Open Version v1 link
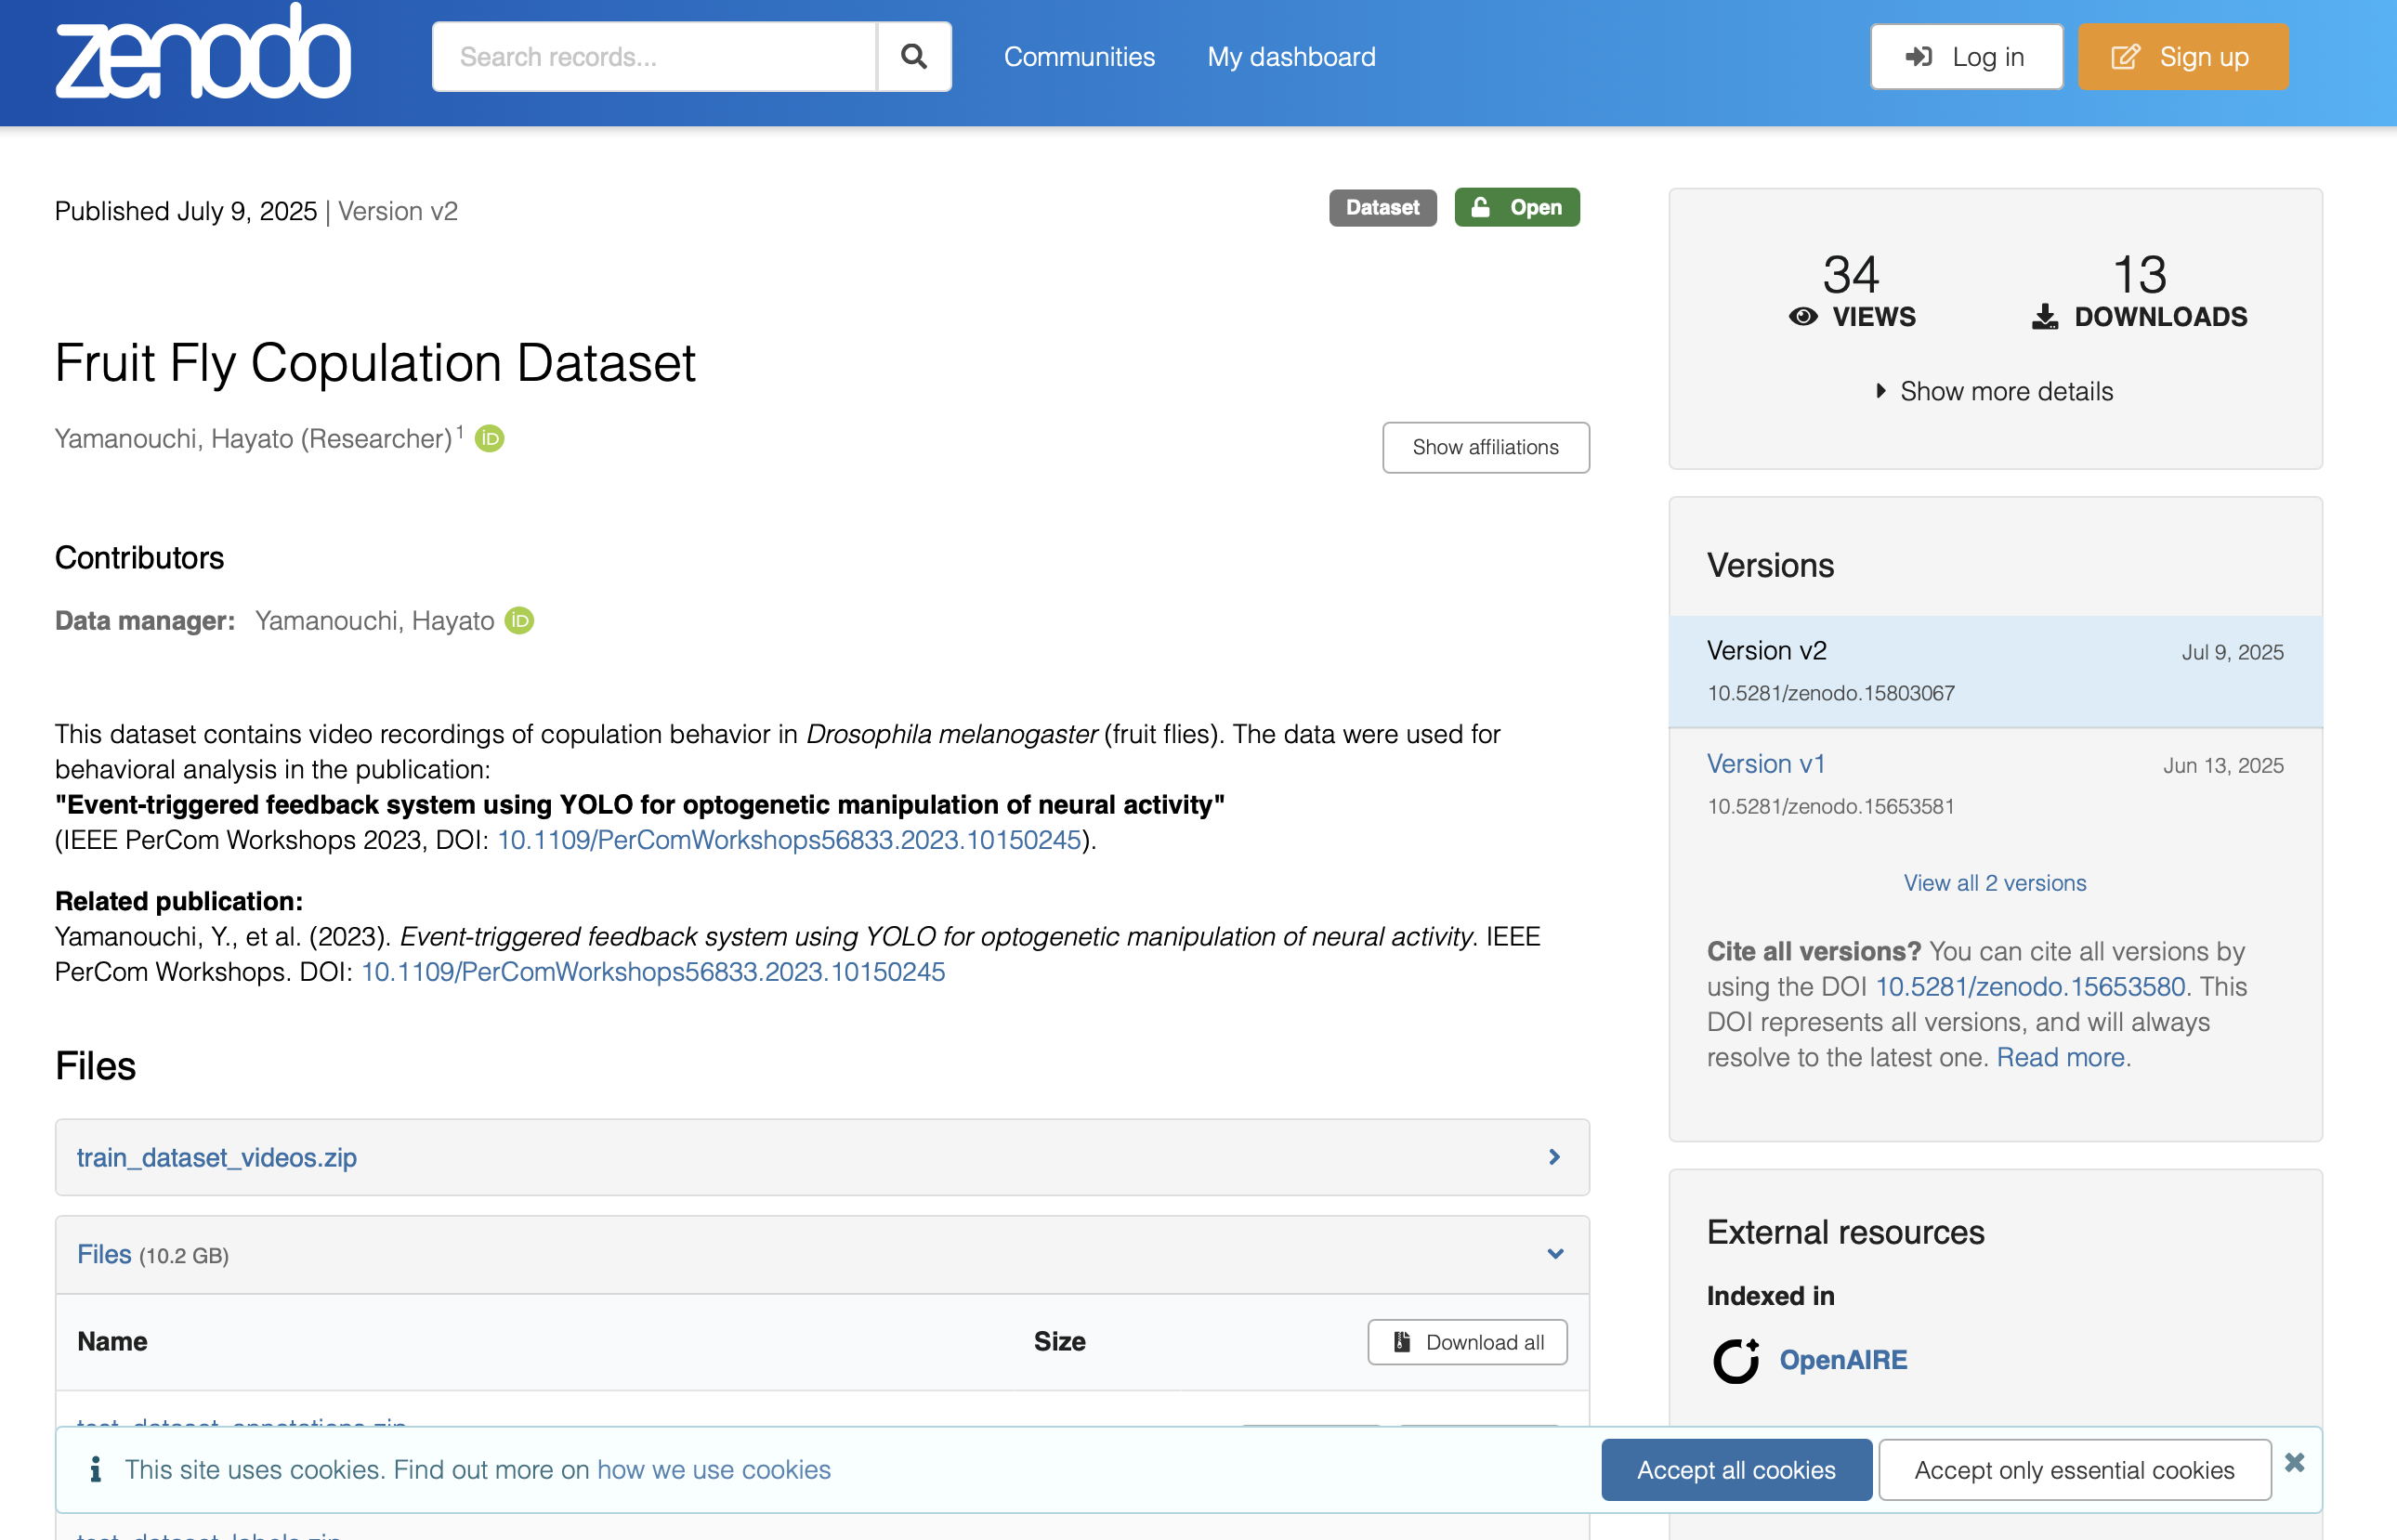This screenshot has width=2397, height=1540. [x=1765, y=764]
